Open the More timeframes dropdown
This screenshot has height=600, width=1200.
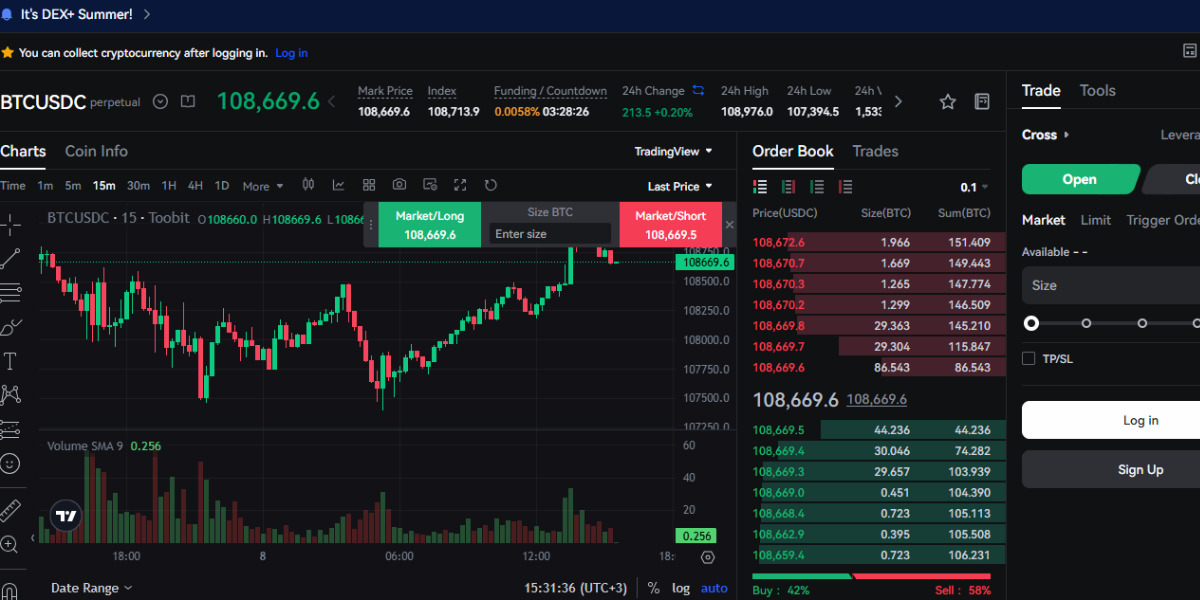(262, 185)
